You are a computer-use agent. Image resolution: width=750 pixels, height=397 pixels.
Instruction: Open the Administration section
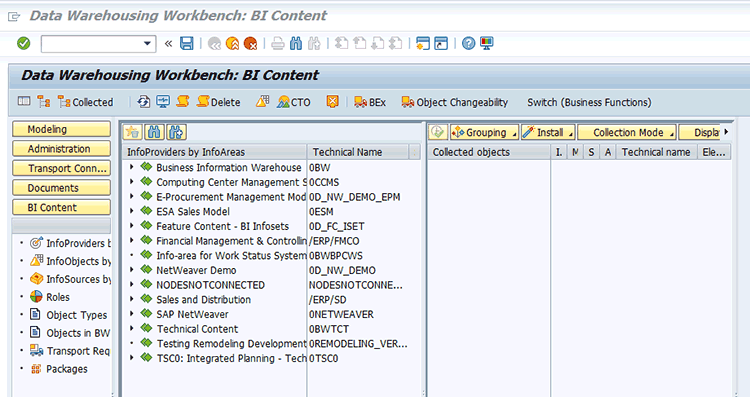click(62, 149)
